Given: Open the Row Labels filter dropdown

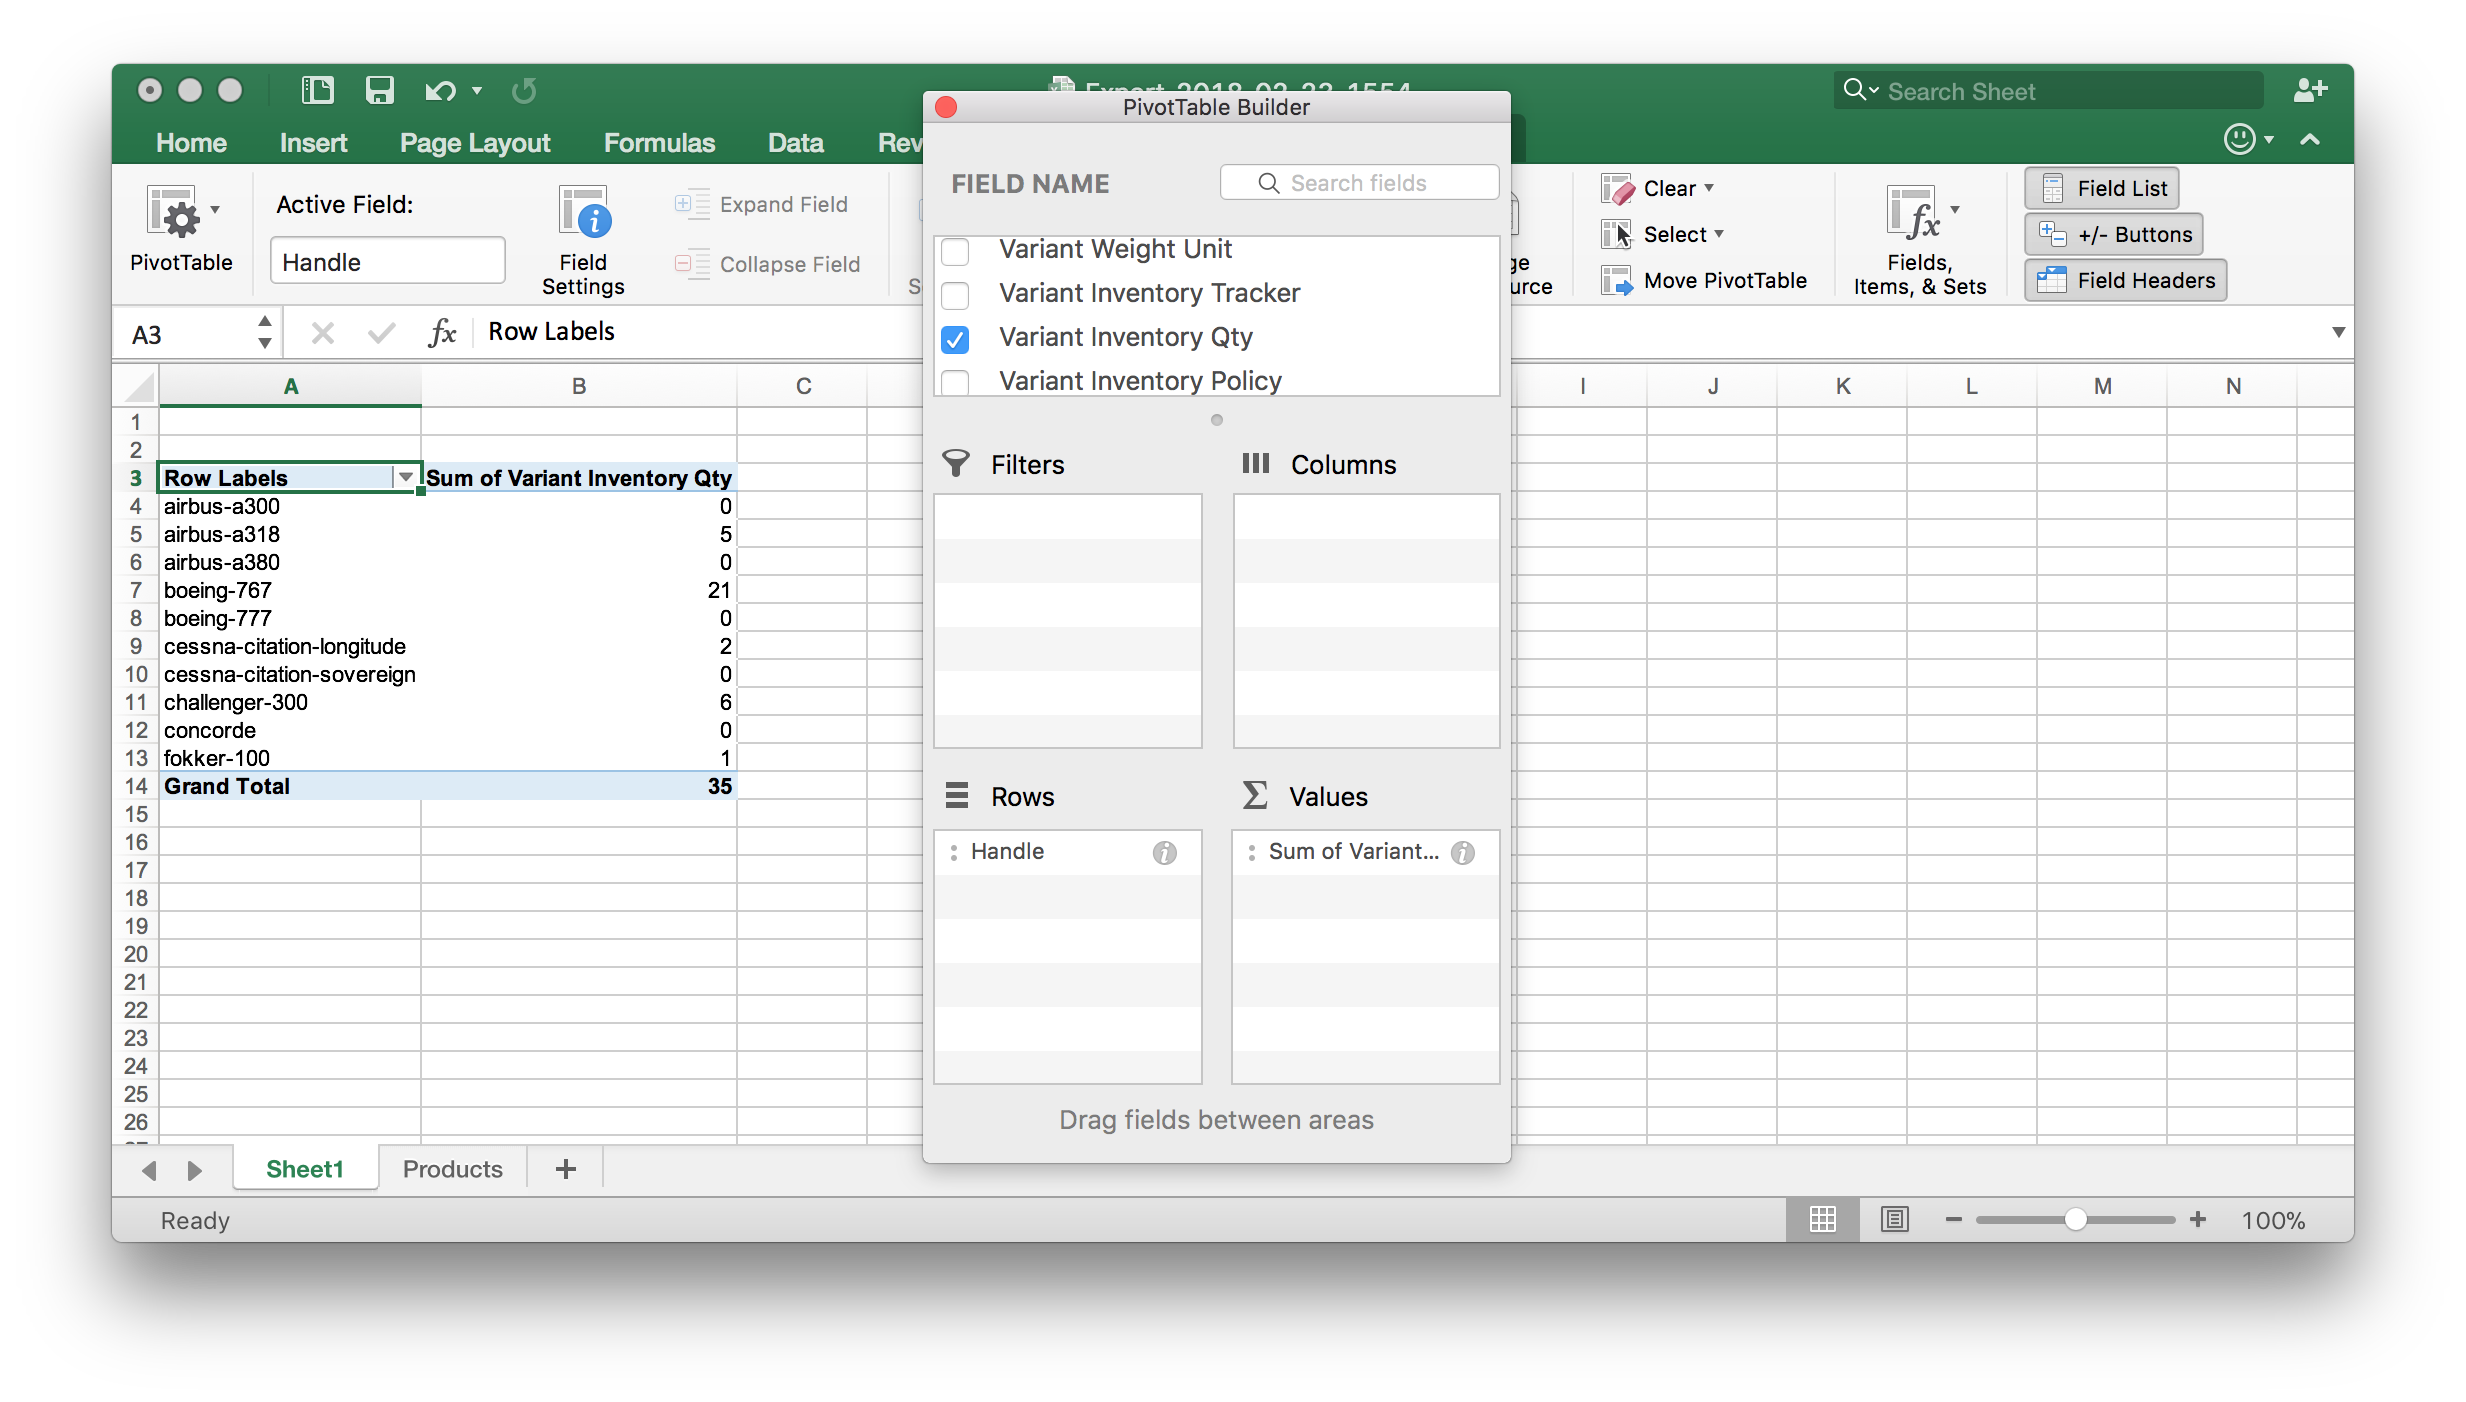Looking at the screenshot, I should 405,478.
